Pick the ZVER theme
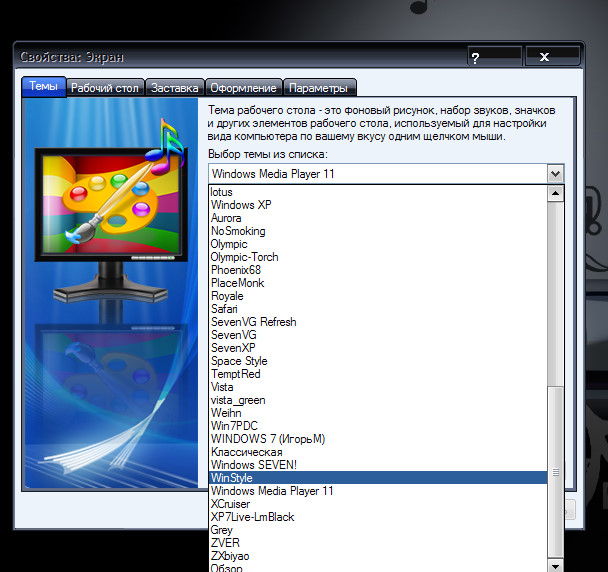 click(378, 543)
